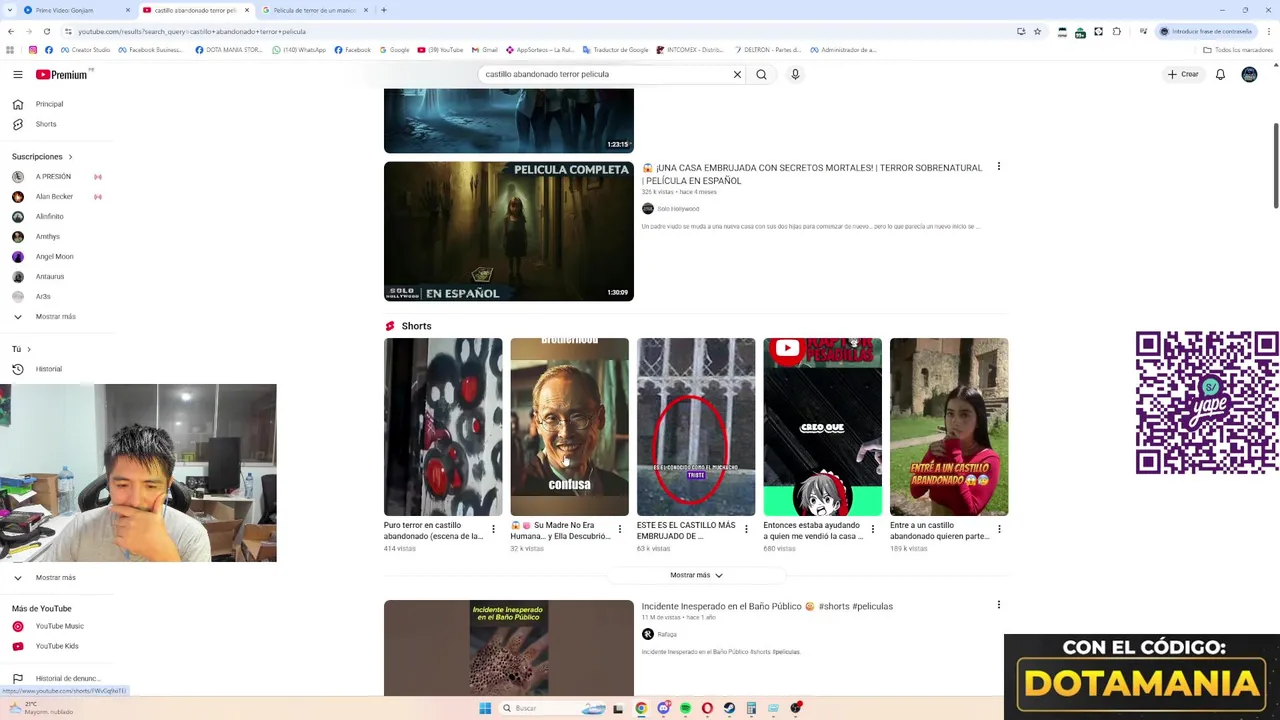Open Creator Studio bookmark

pos(85,50)
